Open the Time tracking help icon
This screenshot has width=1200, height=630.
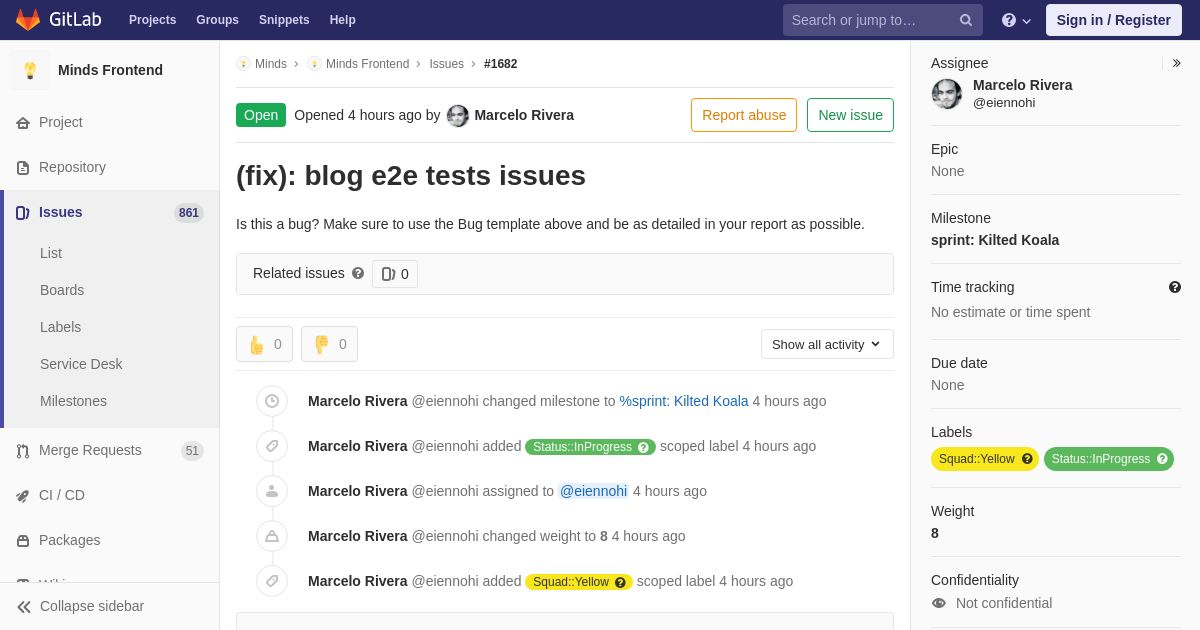click(x=1175, y=287)
